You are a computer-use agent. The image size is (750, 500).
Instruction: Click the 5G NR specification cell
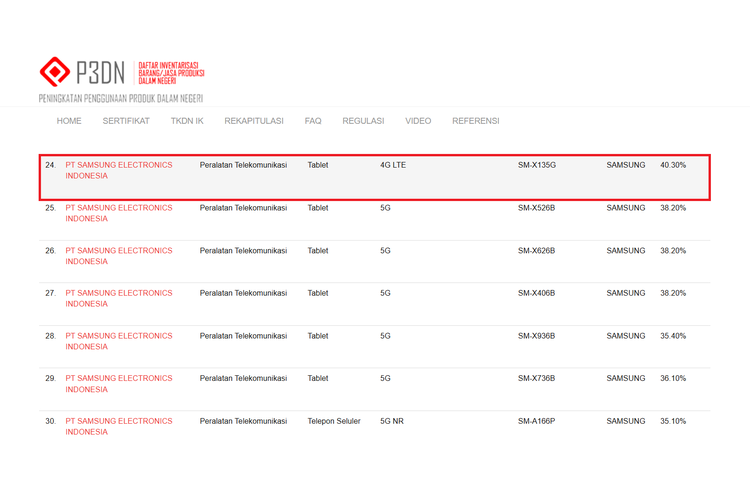coord(392,421)
